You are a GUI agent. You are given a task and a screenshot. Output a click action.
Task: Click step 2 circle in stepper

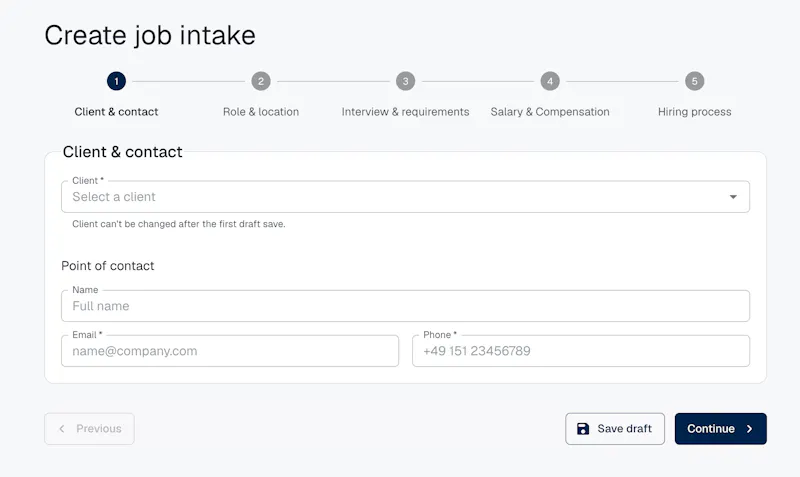pyautogui.click(x=261, y=81)
